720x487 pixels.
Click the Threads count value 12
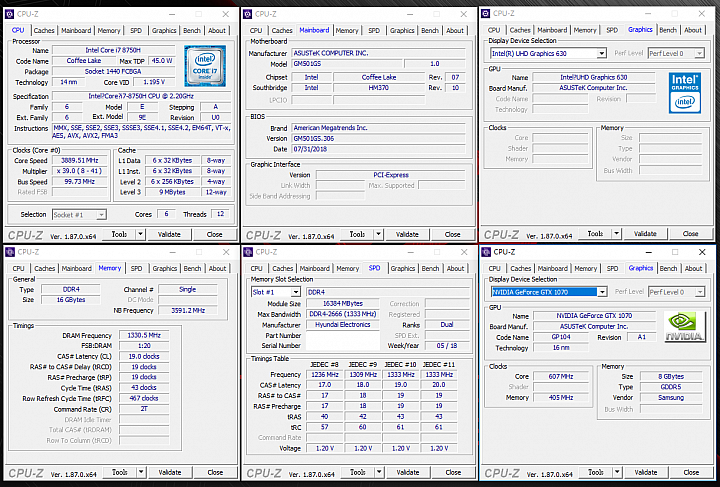point(220,214)
